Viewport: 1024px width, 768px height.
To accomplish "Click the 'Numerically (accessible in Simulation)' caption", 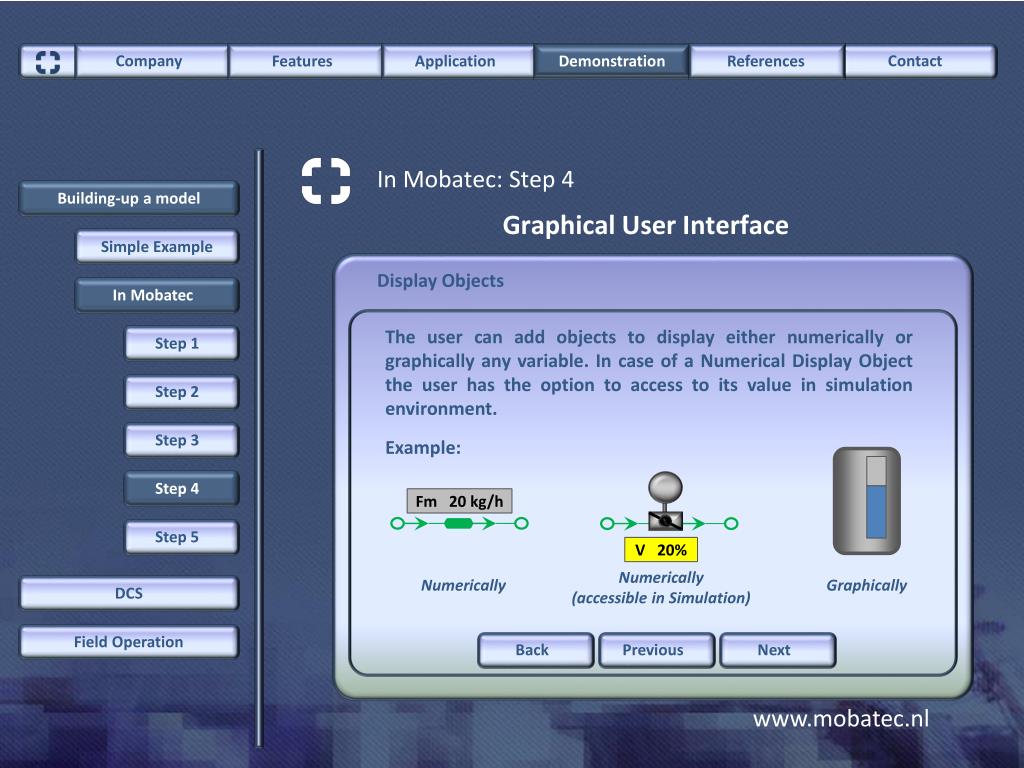I will (661, 588).
